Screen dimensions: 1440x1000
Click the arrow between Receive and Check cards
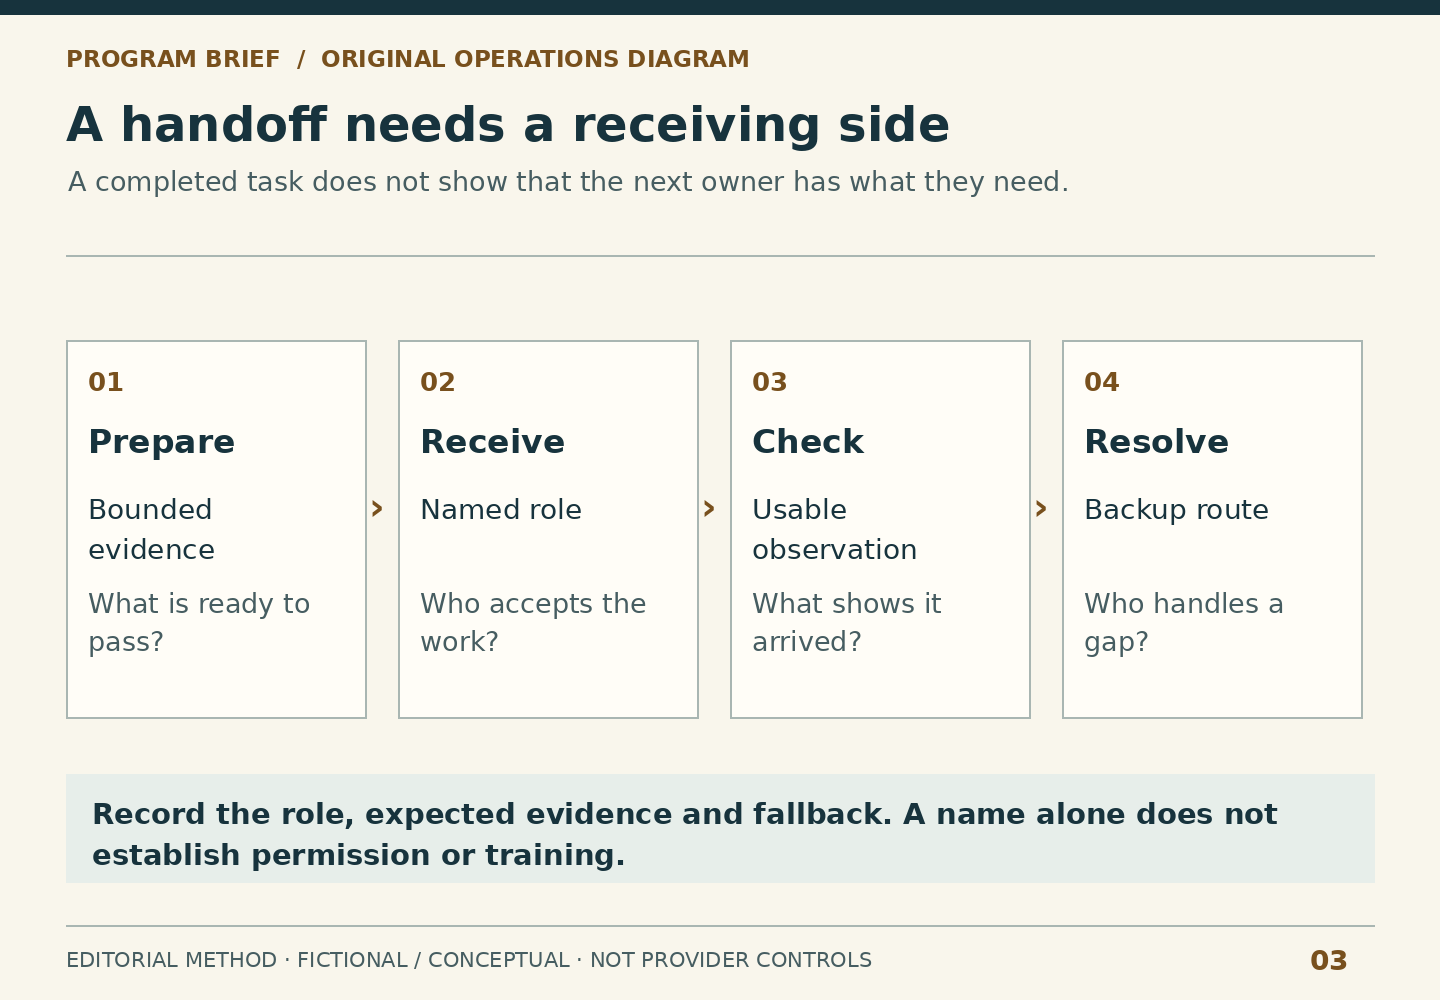[709, 509]
